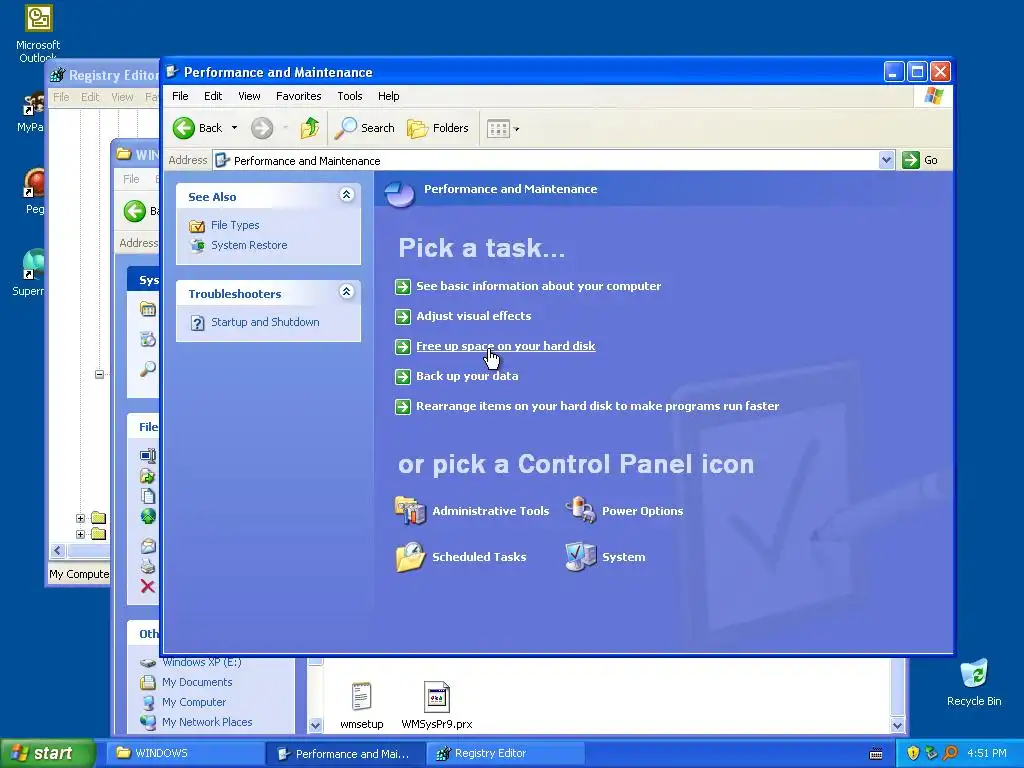1024x768 pixels.
Task: Open the Search magnifier in the toolbar
Action: click(x=364, y=128)
